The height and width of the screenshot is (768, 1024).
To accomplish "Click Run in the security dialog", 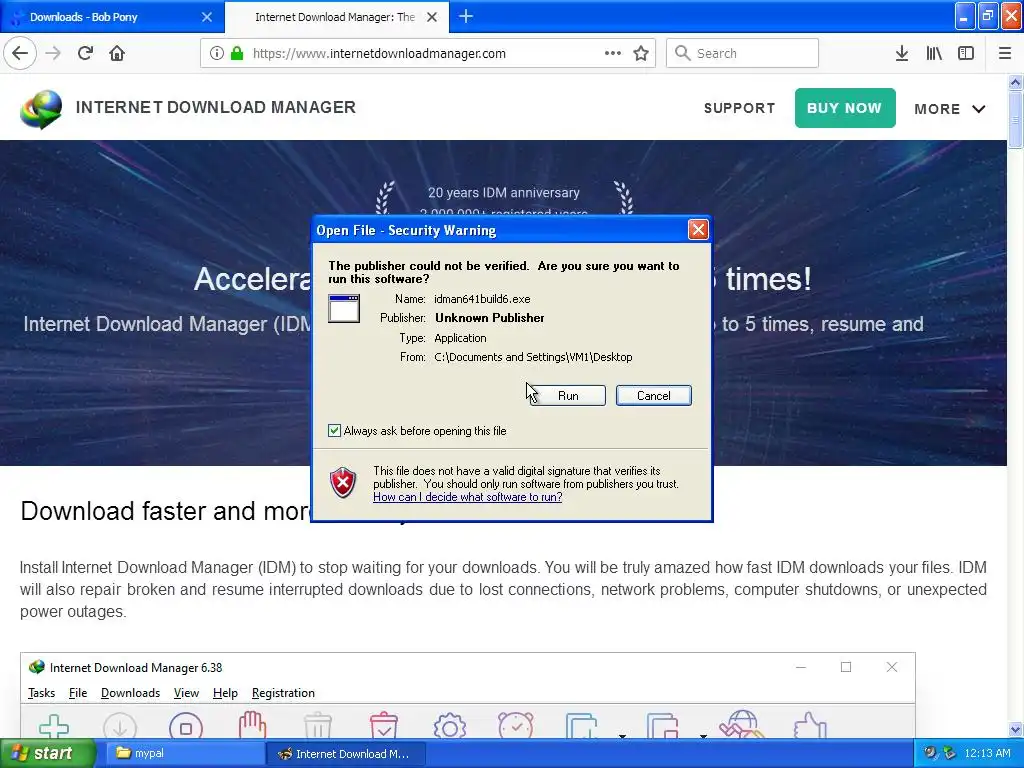I will 568,396.
